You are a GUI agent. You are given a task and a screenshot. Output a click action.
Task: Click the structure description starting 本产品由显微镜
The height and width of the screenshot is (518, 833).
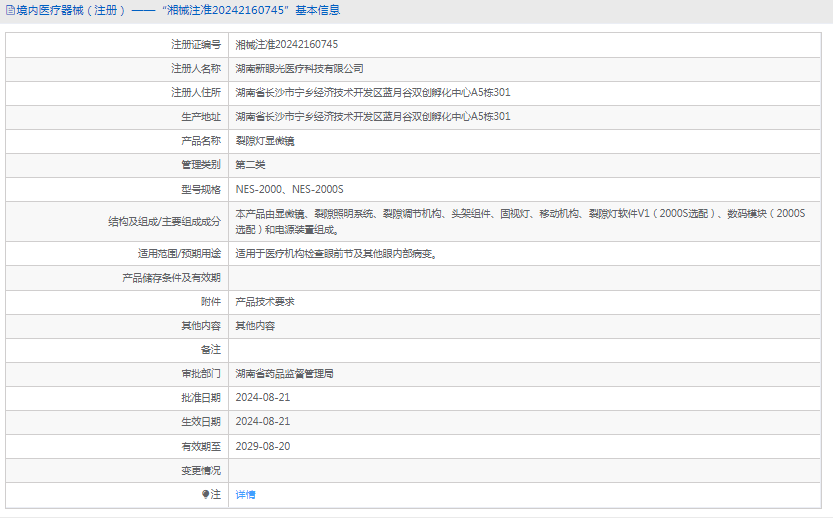coord(521,221)
